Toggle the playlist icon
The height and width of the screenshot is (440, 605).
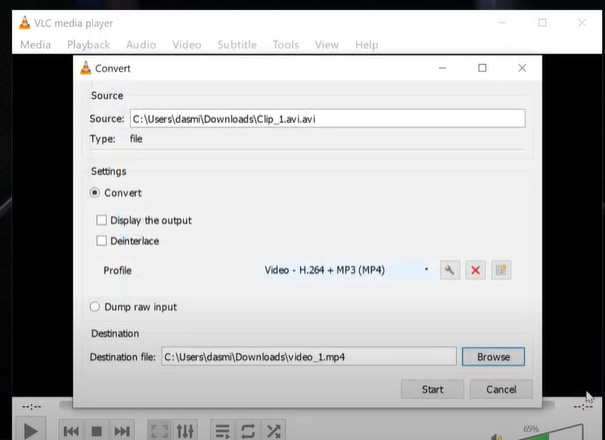pos(223,431)
